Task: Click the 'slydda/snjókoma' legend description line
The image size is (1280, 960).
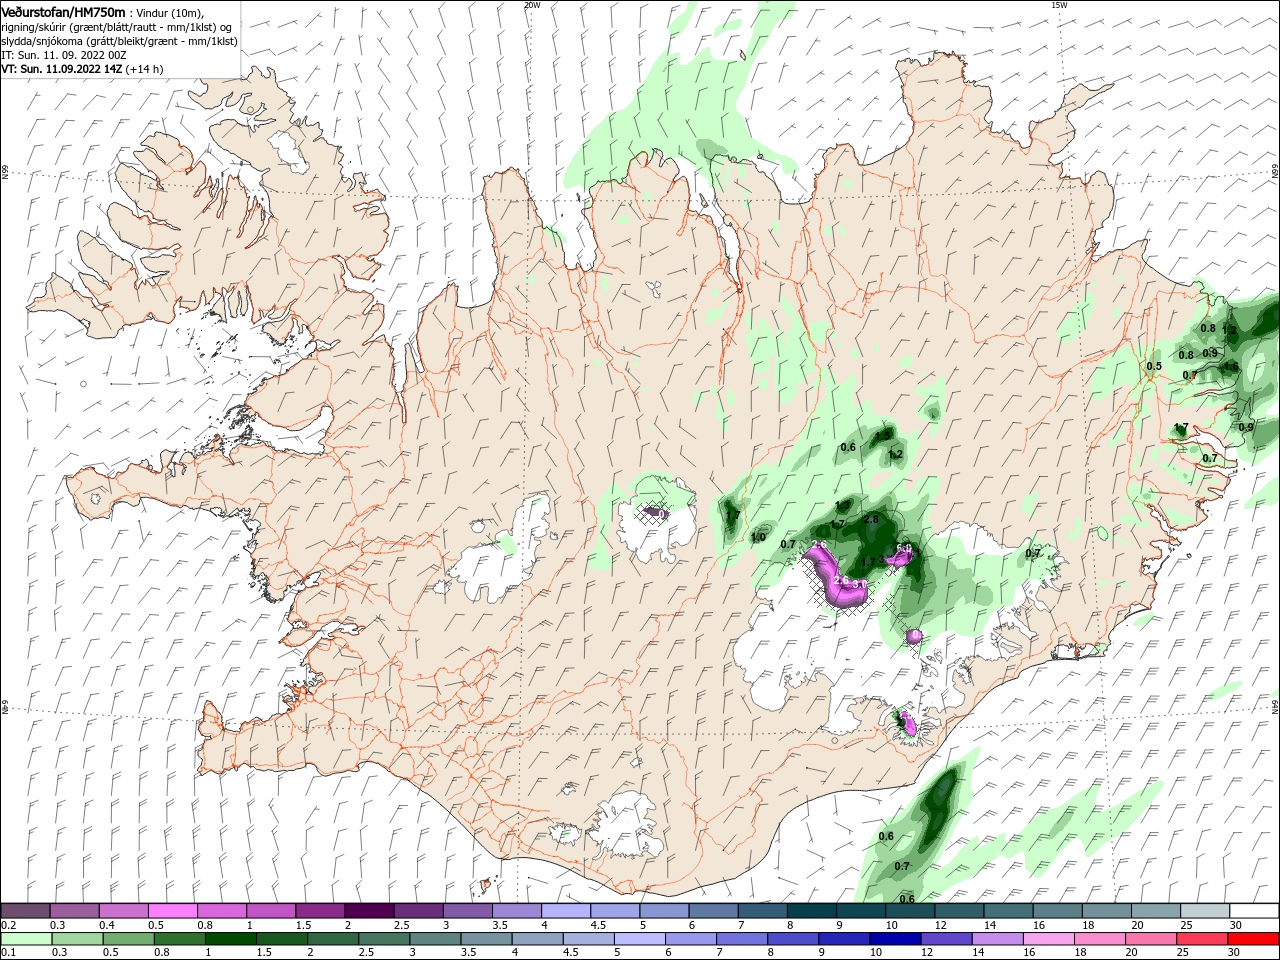Action: click(119, 41)
